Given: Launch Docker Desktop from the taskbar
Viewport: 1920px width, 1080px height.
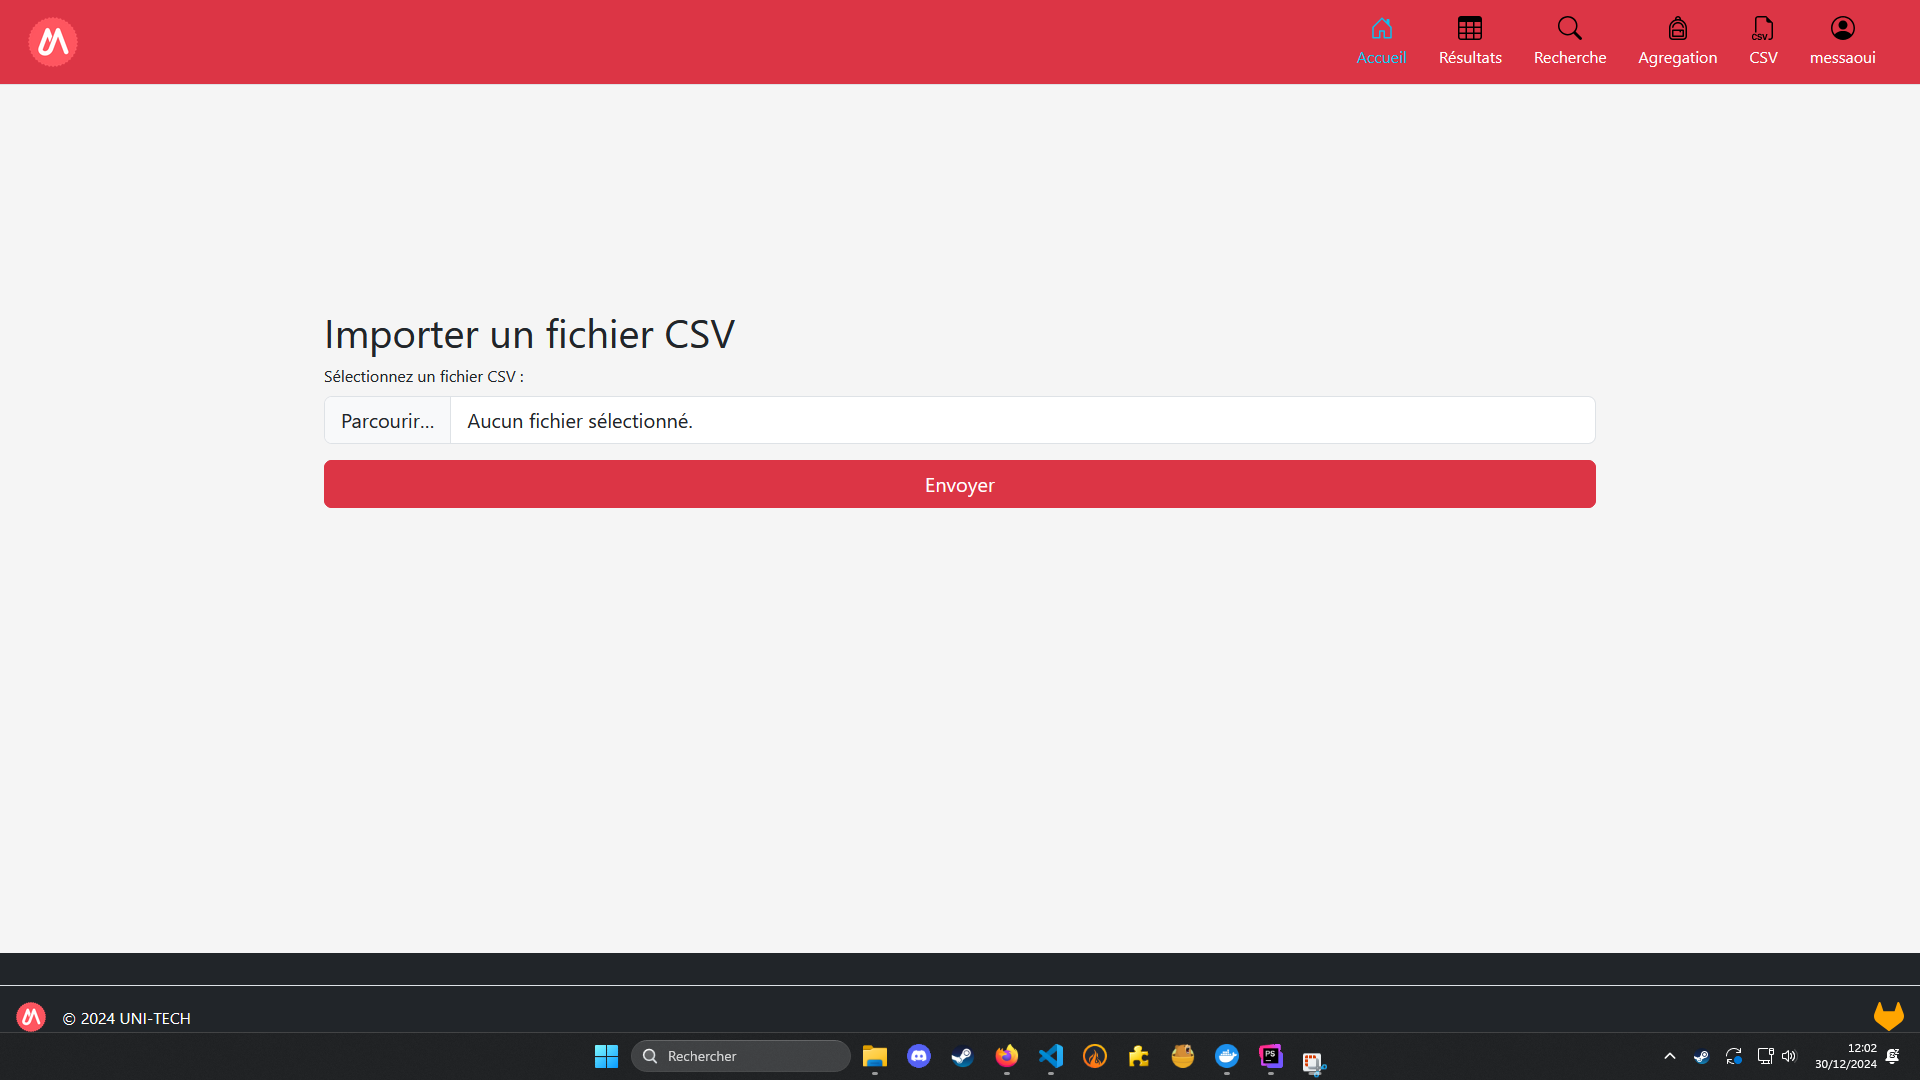Looking at the screenshot, I should 1227,1056.
